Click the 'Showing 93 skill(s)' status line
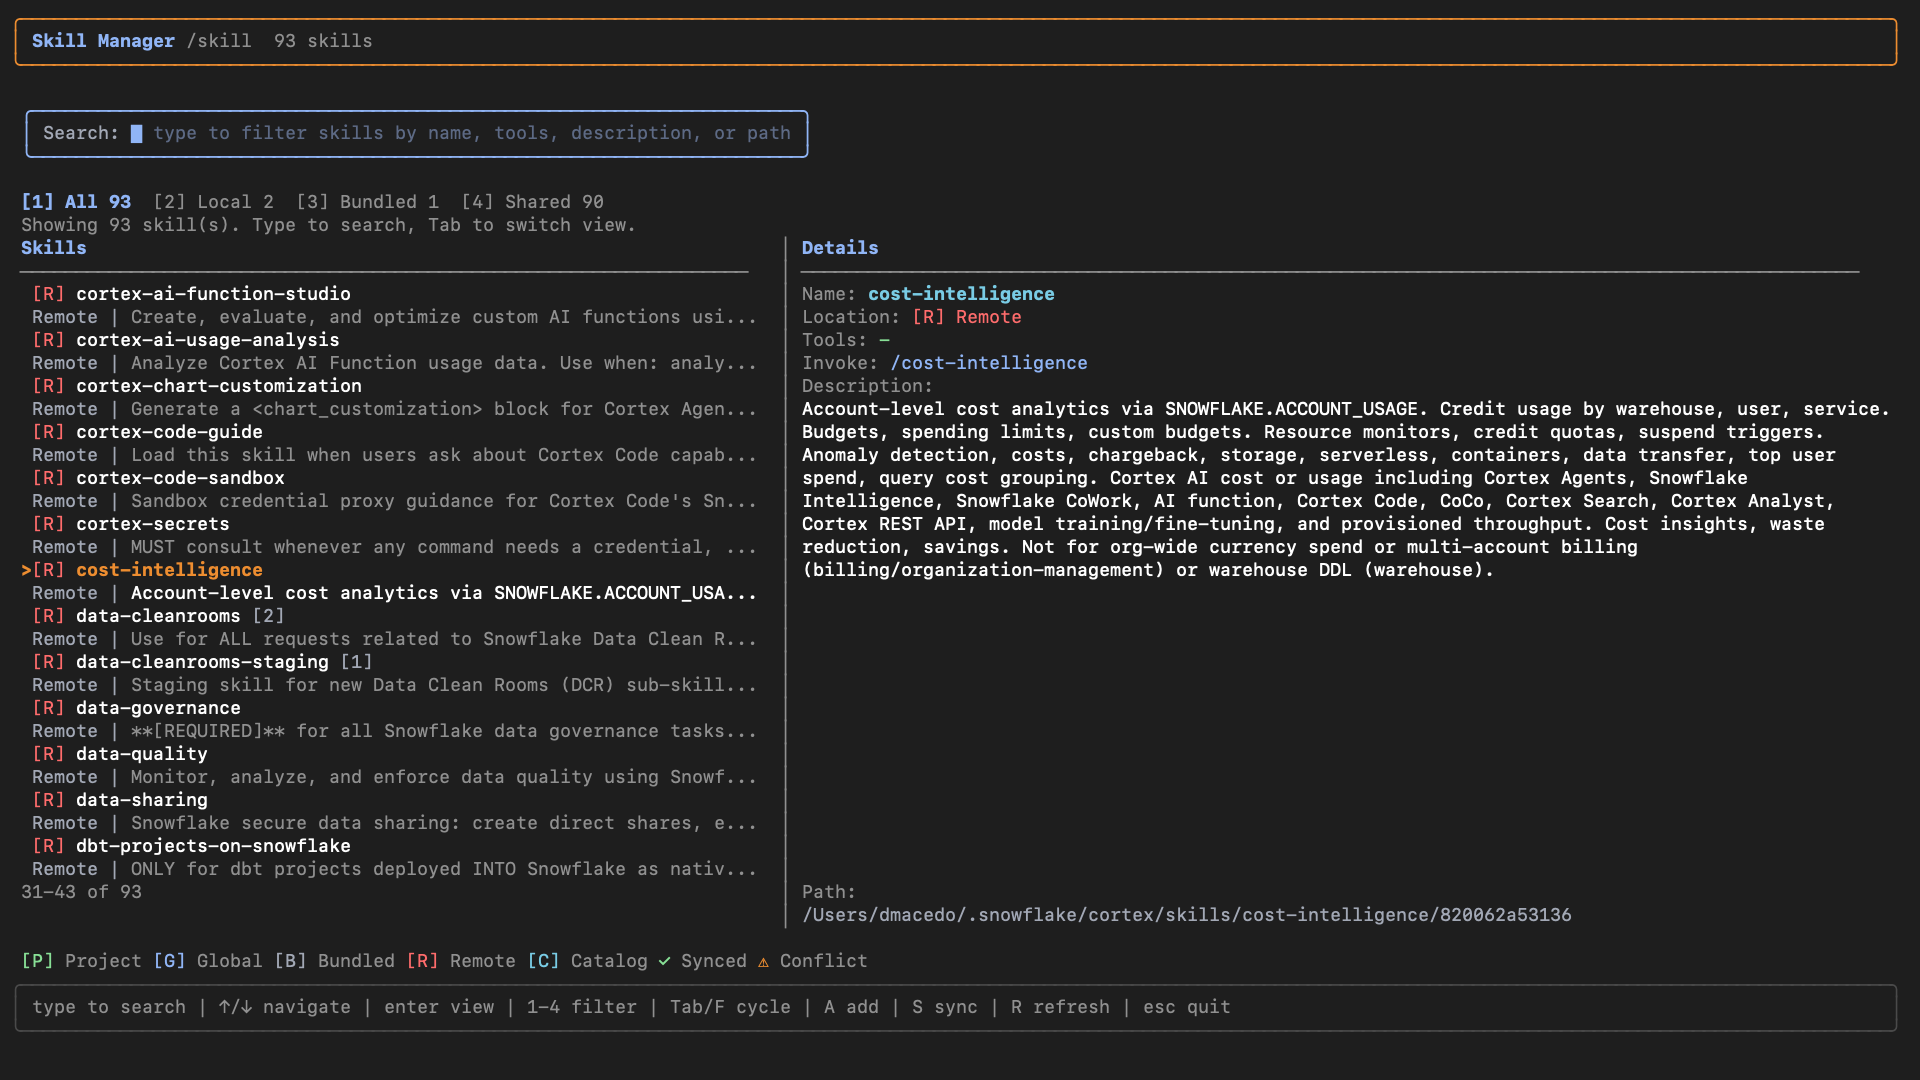 coord(328,225)
